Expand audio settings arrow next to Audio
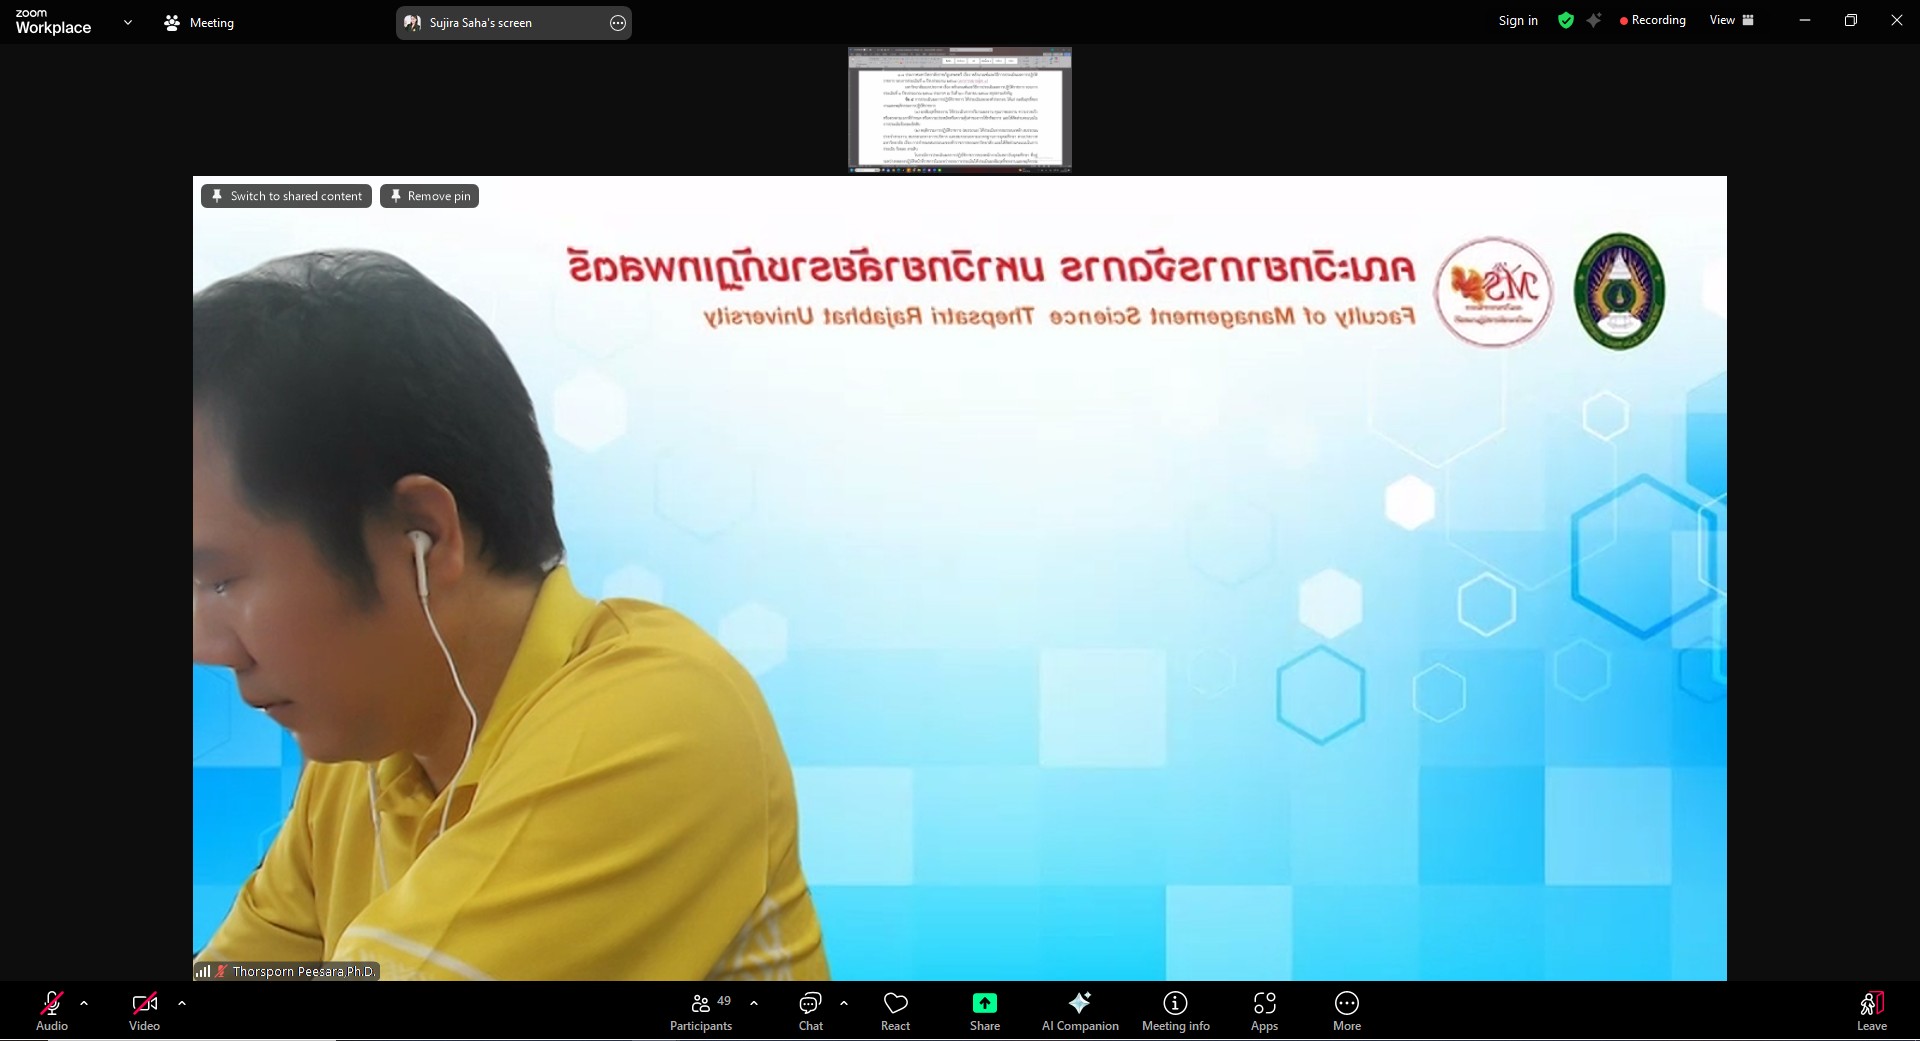The image size is (1920, 1041). click(84, 1002)
